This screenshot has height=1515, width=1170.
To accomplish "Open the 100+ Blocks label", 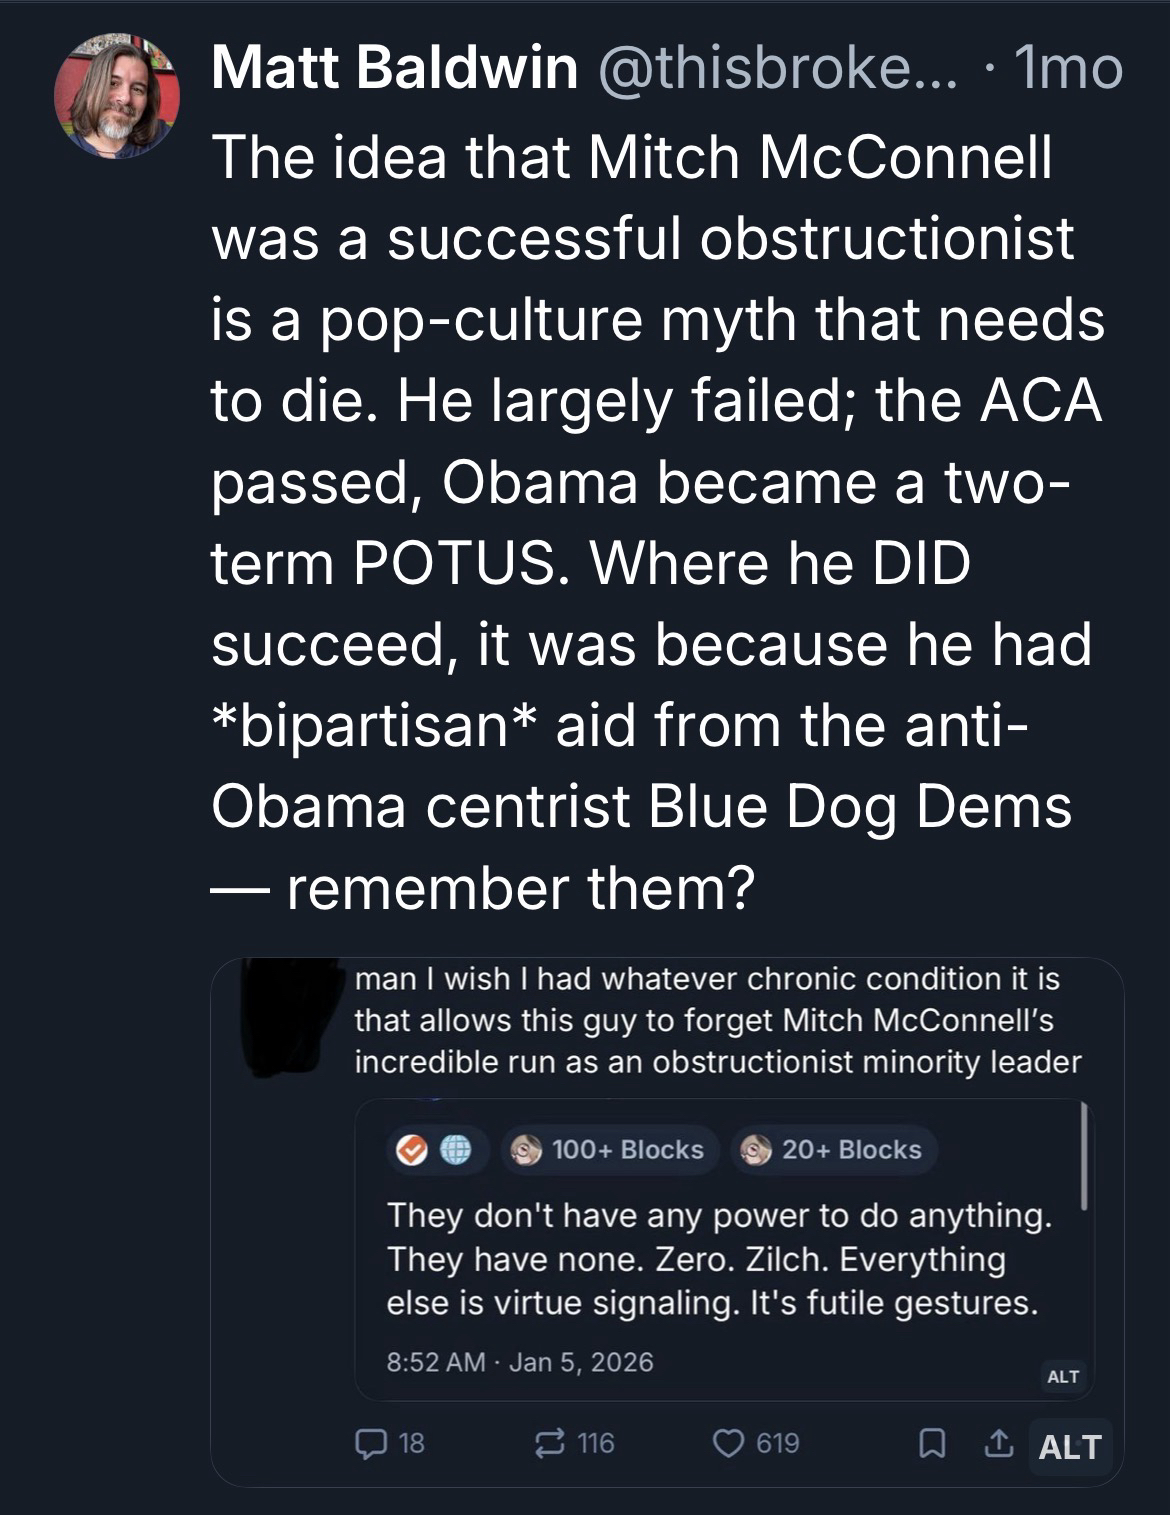I will 609,1150.
